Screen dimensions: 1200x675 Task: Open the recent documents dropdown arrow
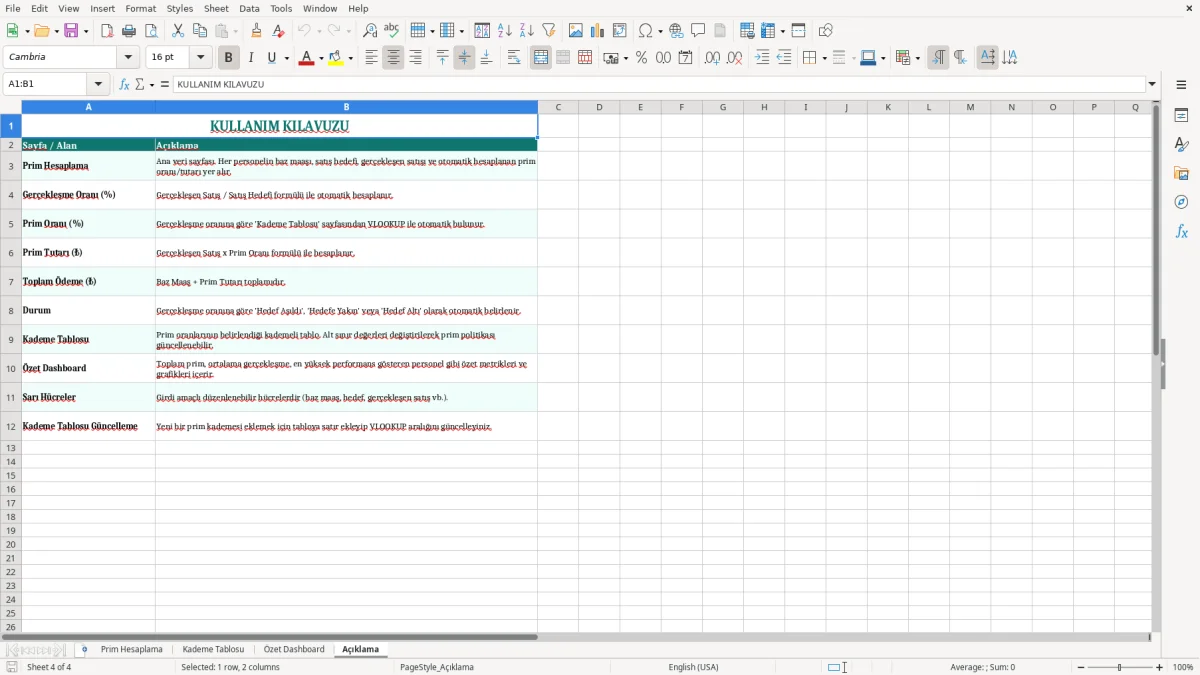56,31
